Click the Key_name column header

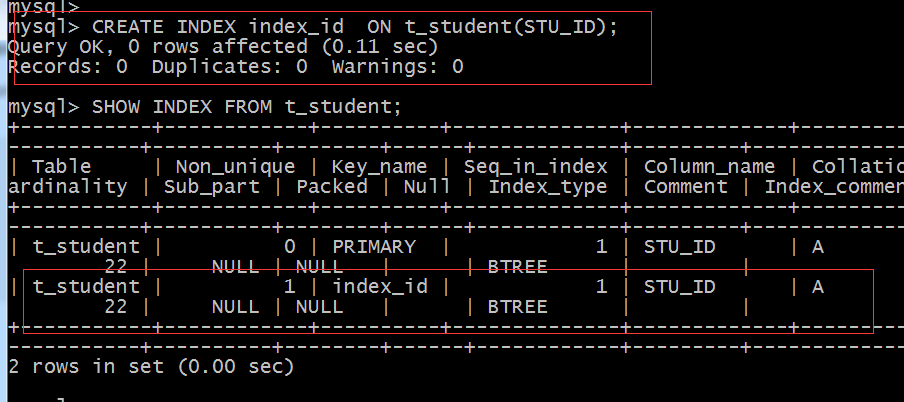(379, 167)
